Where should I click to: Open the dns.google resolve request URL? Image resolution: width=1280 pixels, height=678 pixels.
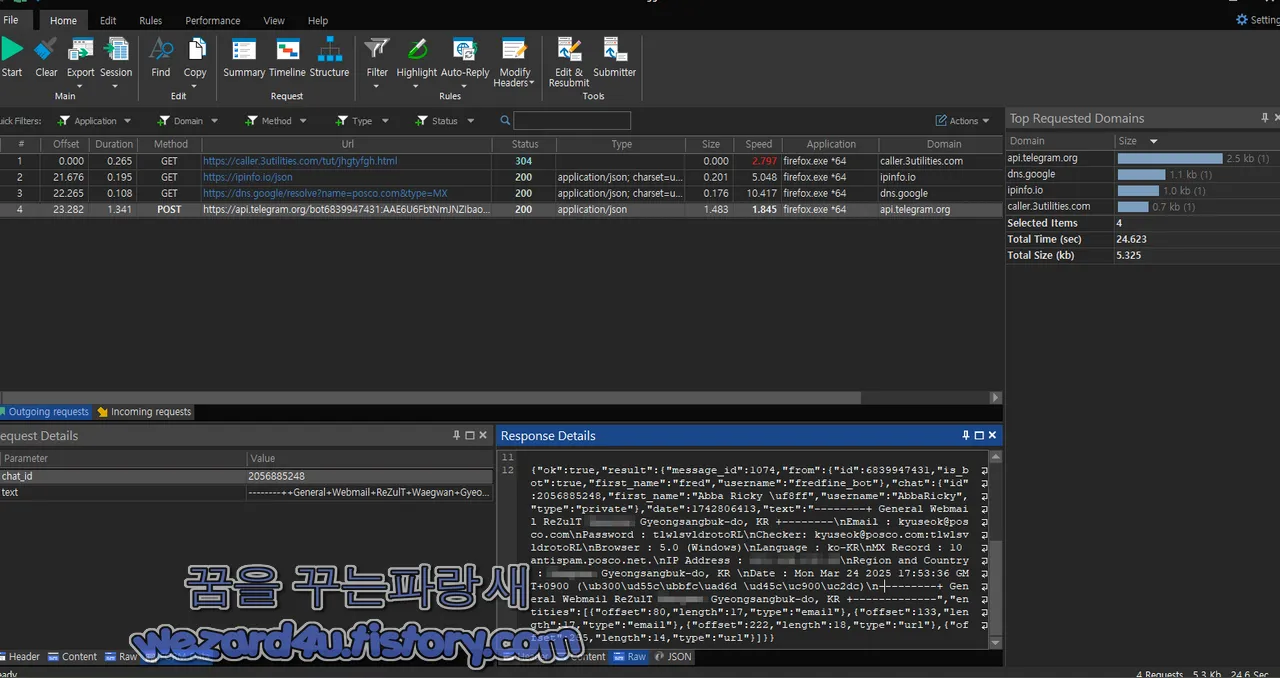pos(325,193)
